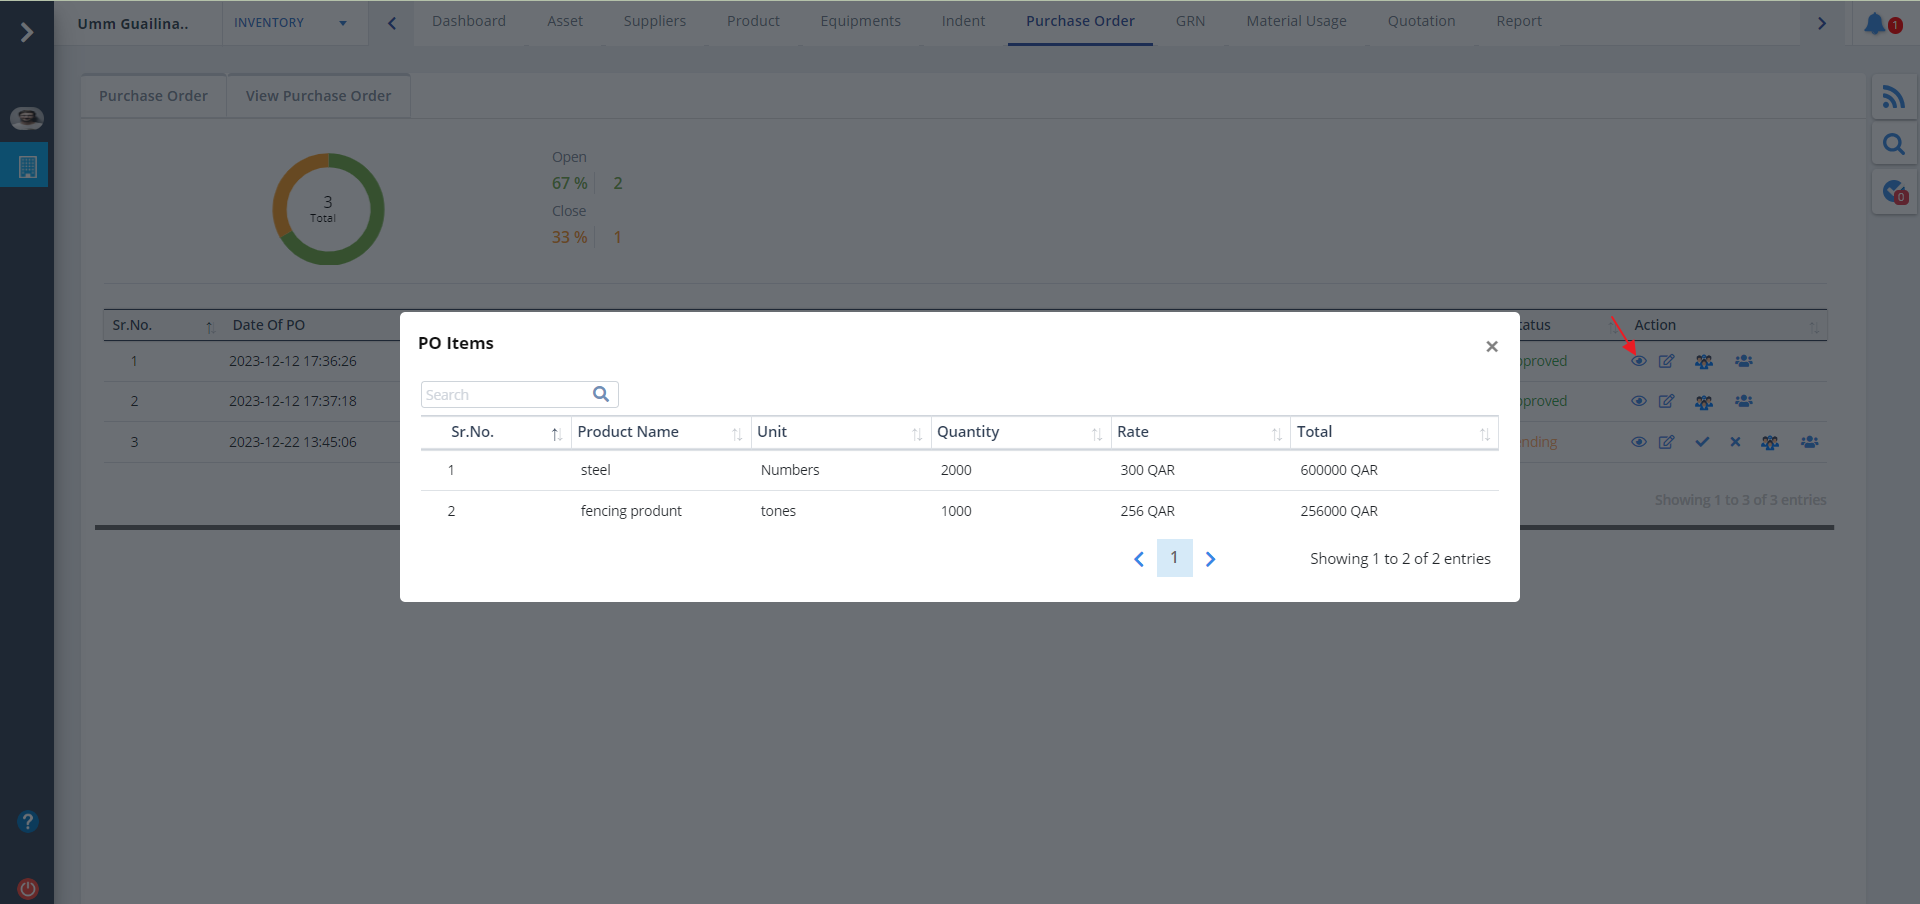Screen dimensions: 1920x904
Task: Click the PO Items search field
Action: pyautogui.click(x=505, y=395)
